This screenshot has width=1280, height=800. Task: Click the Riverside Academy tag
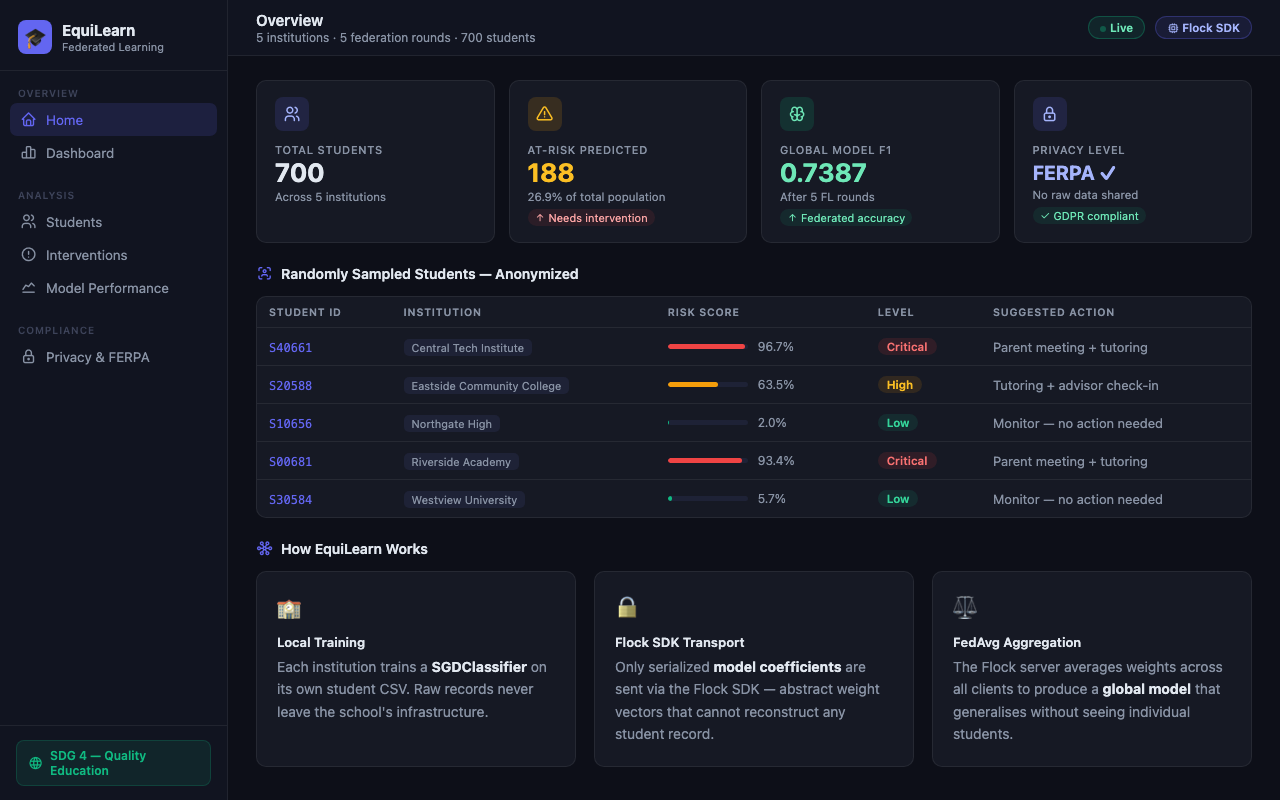click(461, 462)
